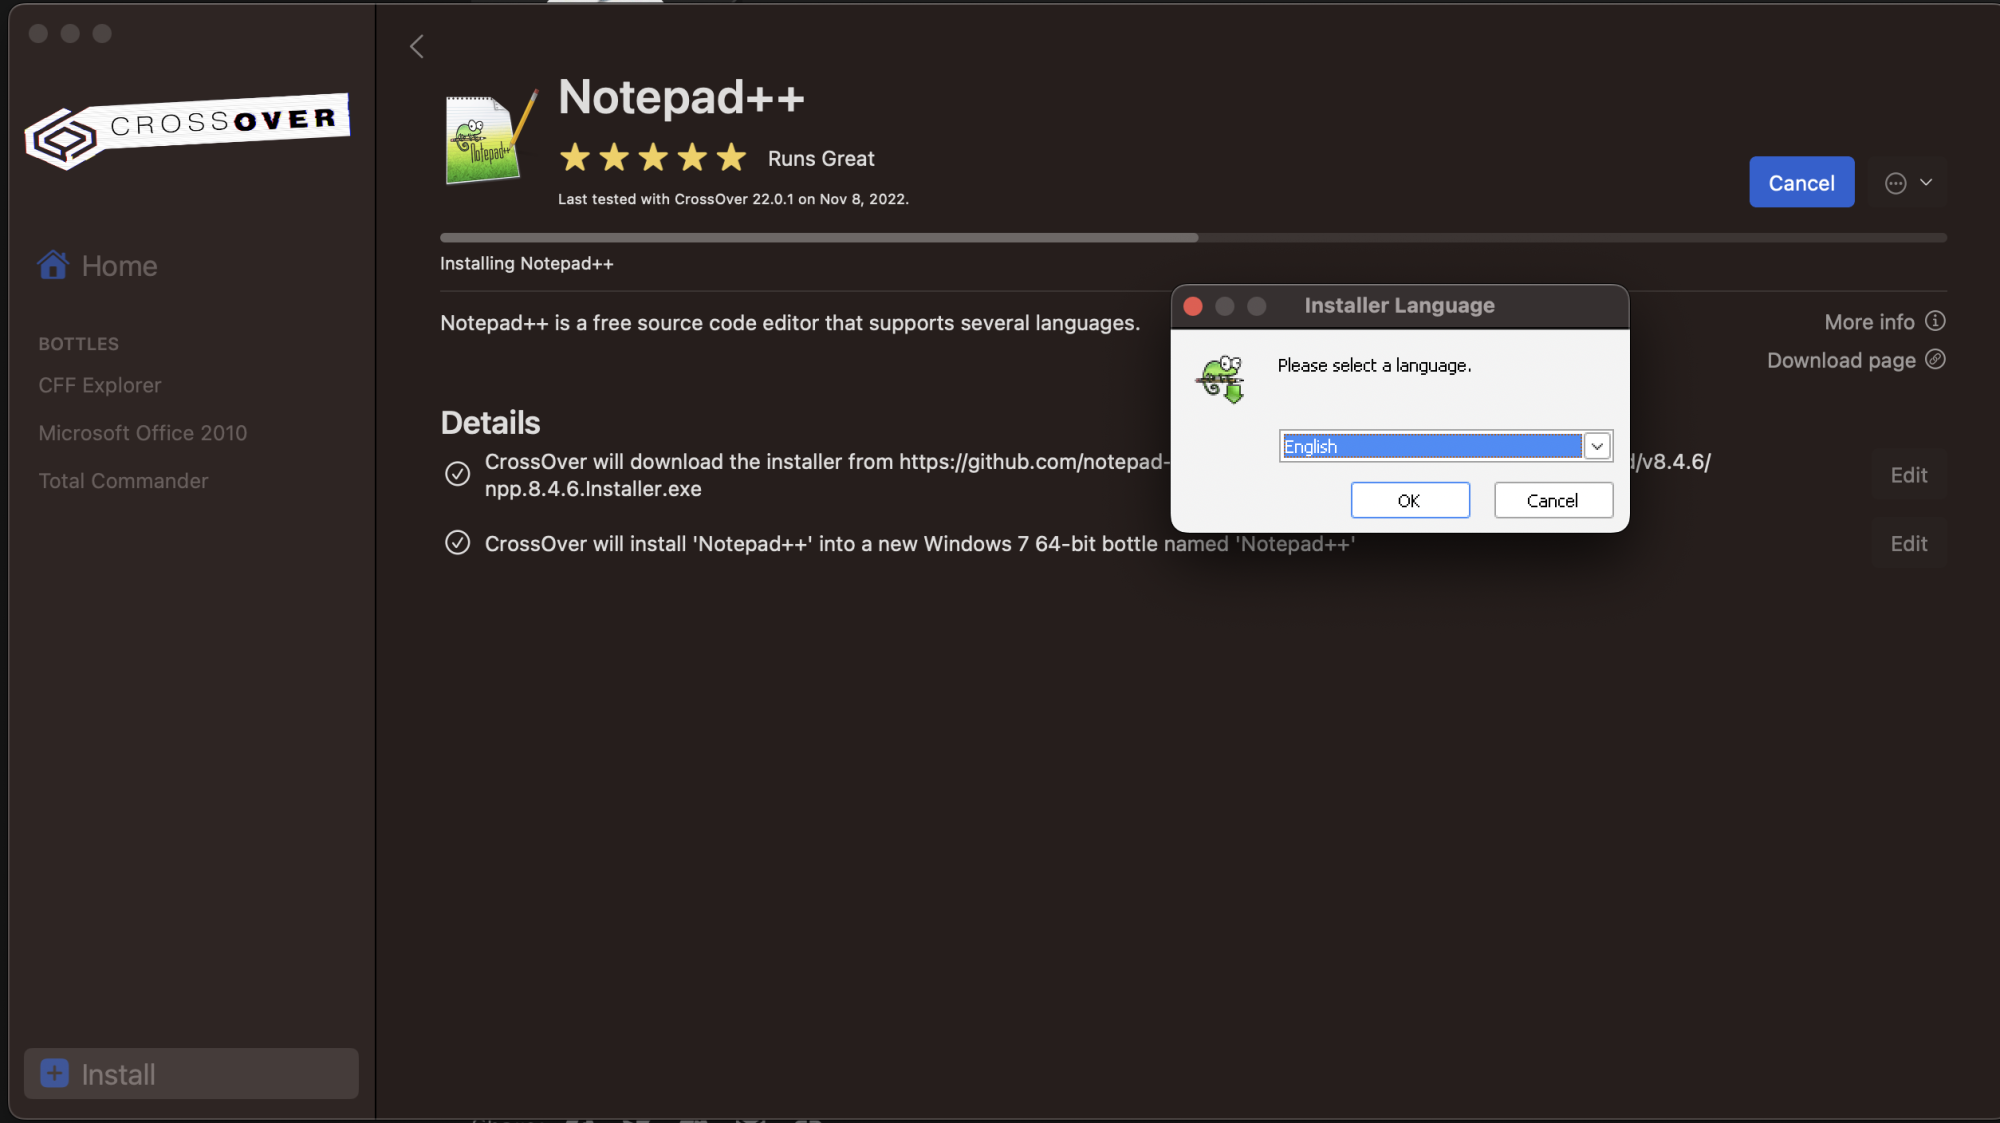Select the CFF Explorer bottle
The image size is (2000, 1123).
pyautogui.click(x=99, y=385)
